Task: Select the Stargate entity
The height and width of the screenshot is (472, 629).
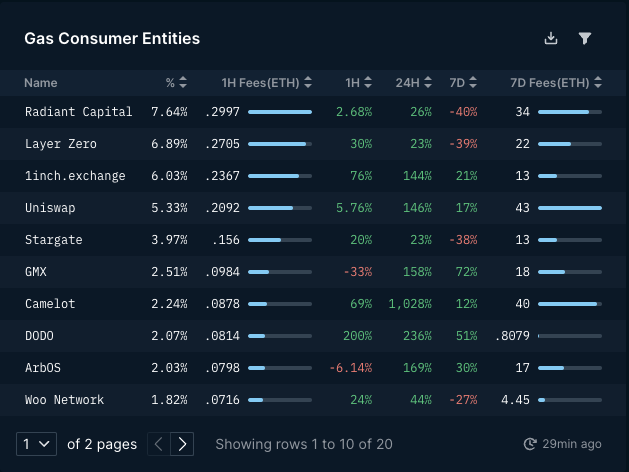Action: [54, 240]
